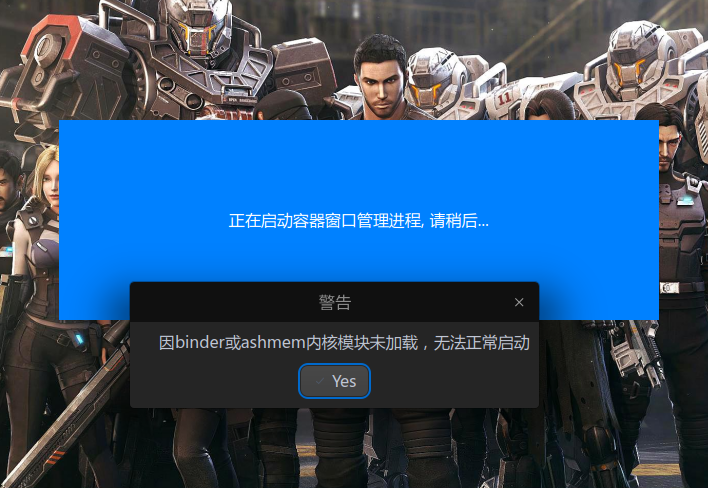Confirm the warning with the Yes button
The image size is (708, 488).
pyautogui.click(x=334, y=381)
